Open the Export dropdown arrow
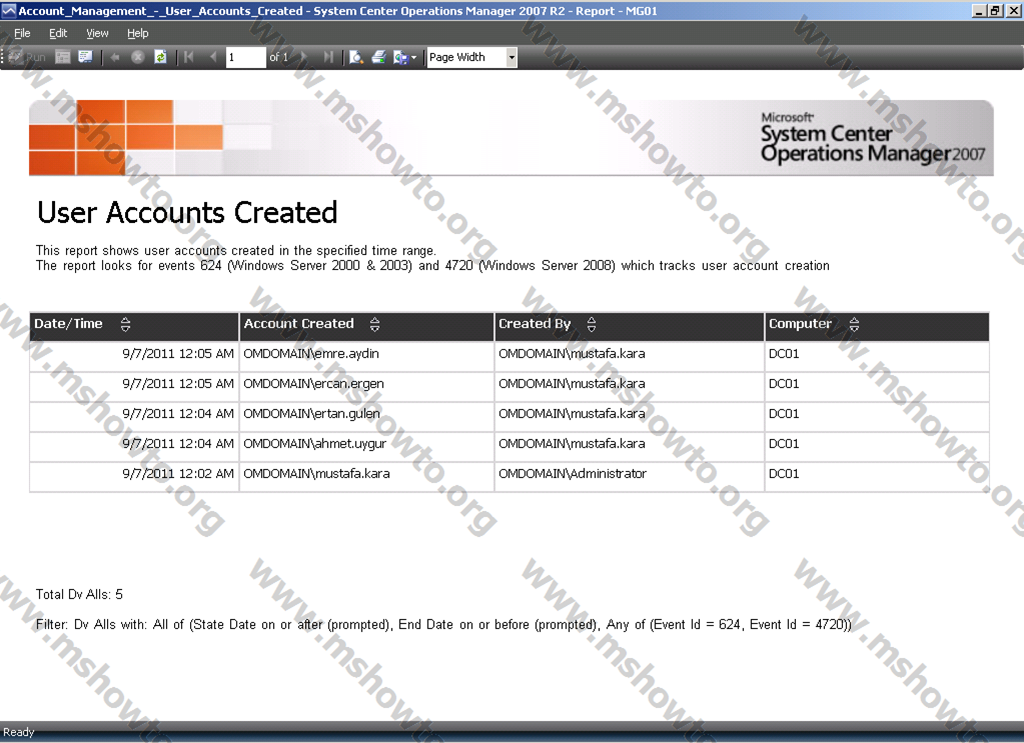This screenshot has height=743, width=1024. point(414,57)
